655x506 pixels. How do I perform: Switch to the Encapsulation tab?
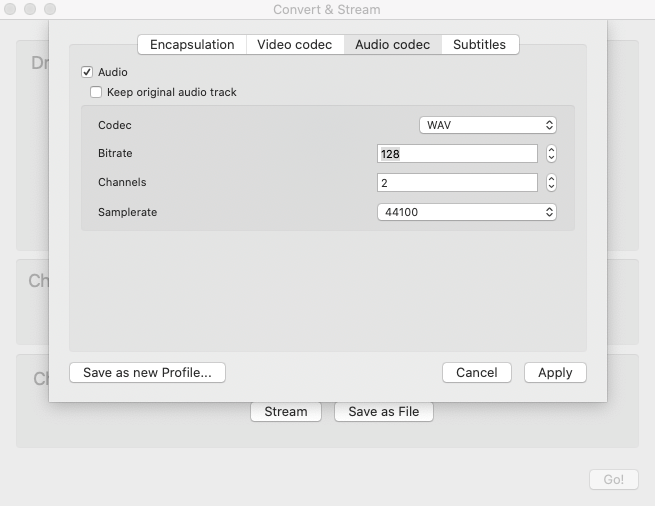coord(192,44)
